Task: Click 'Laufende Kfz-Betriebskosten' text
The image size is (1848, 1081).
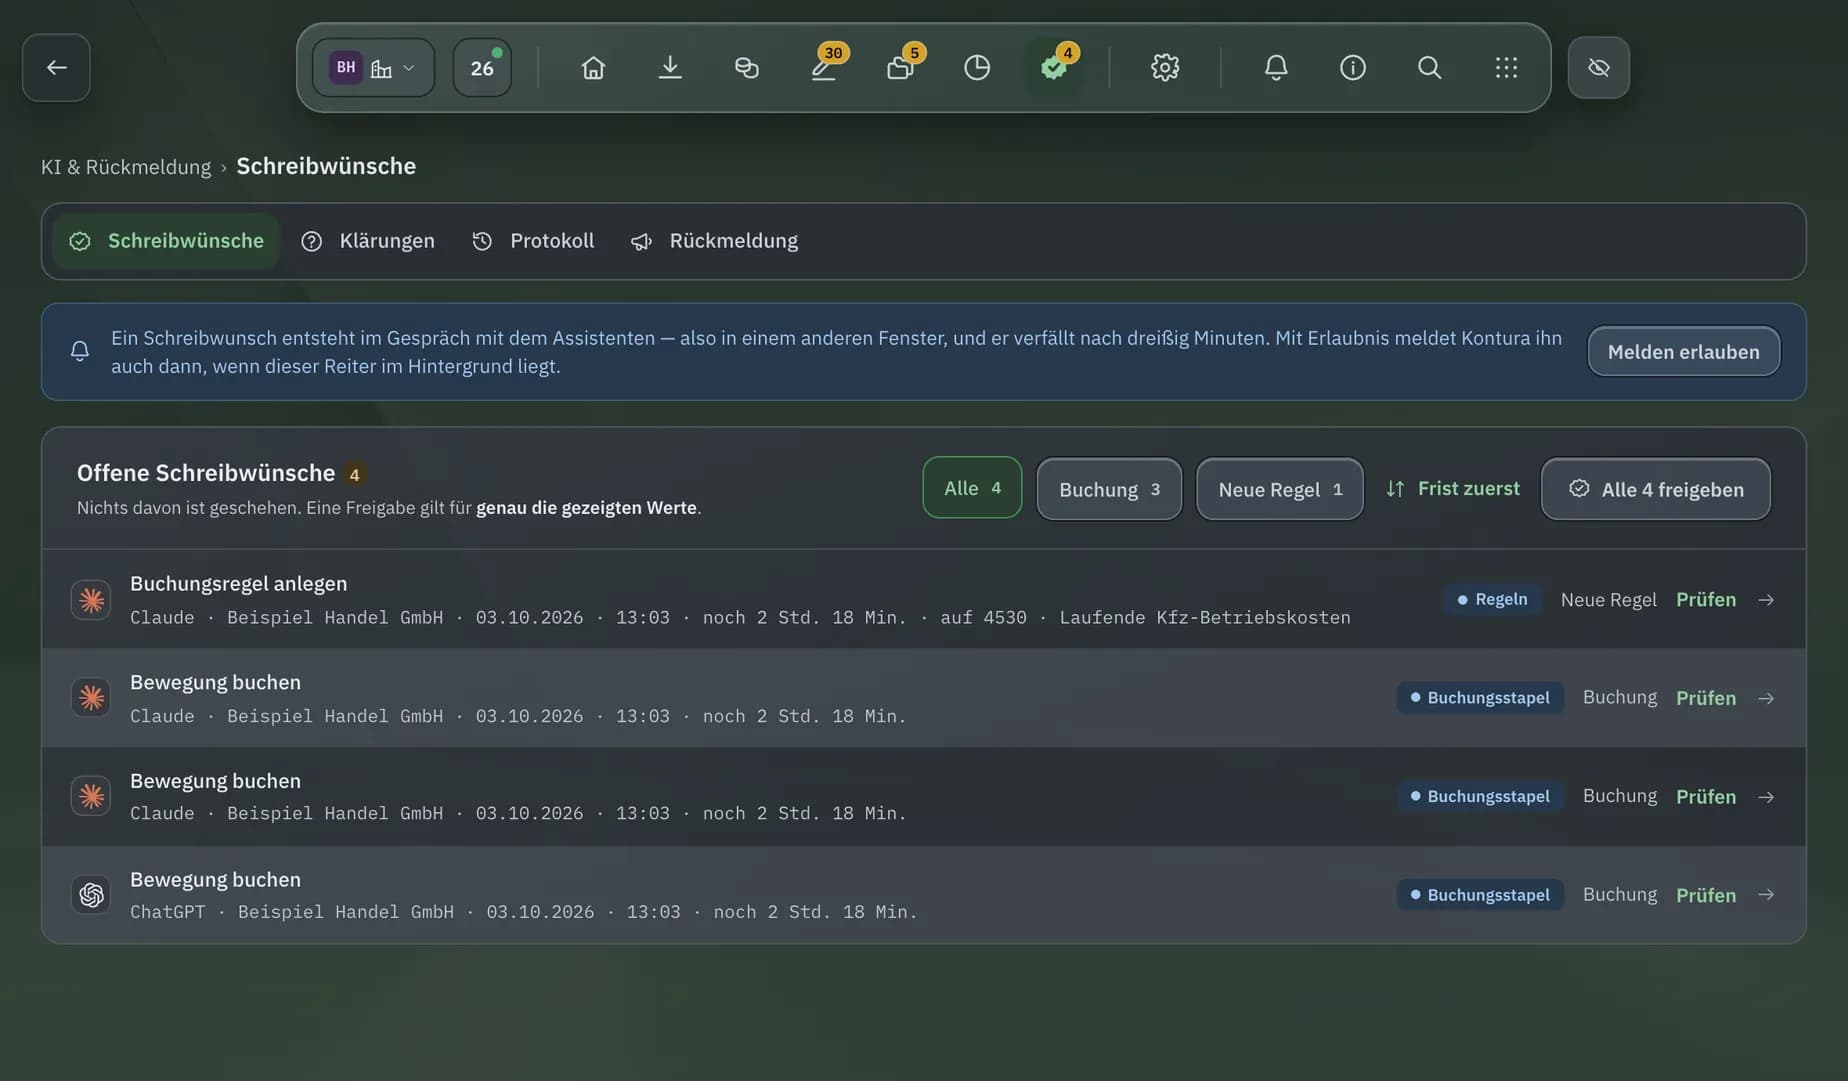Action: tap(1205, 617)
